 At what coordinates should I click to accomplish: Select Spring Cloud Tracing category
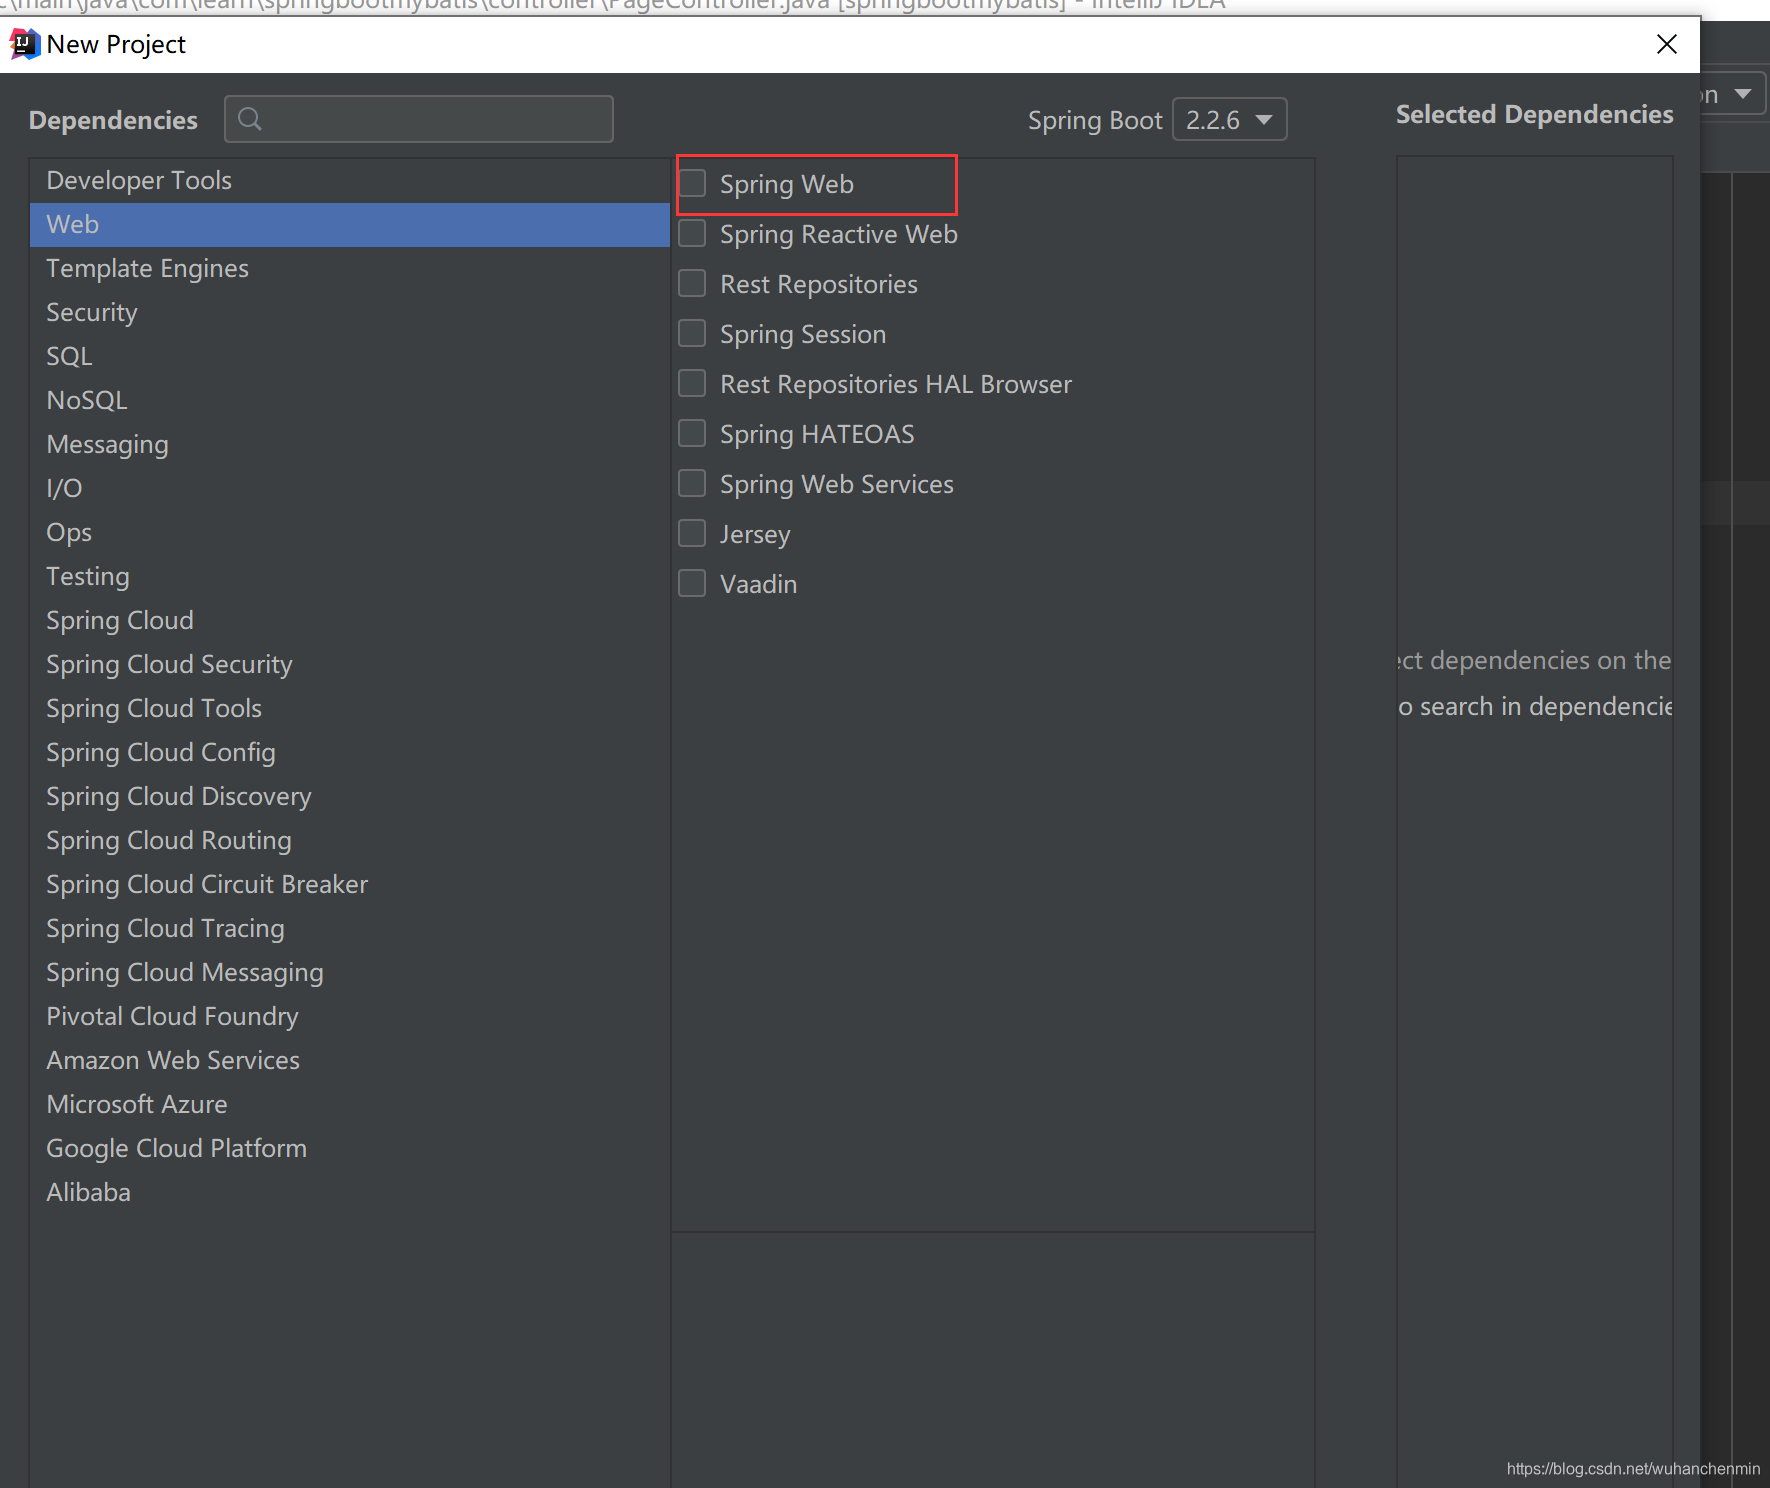tap(350, 928)
